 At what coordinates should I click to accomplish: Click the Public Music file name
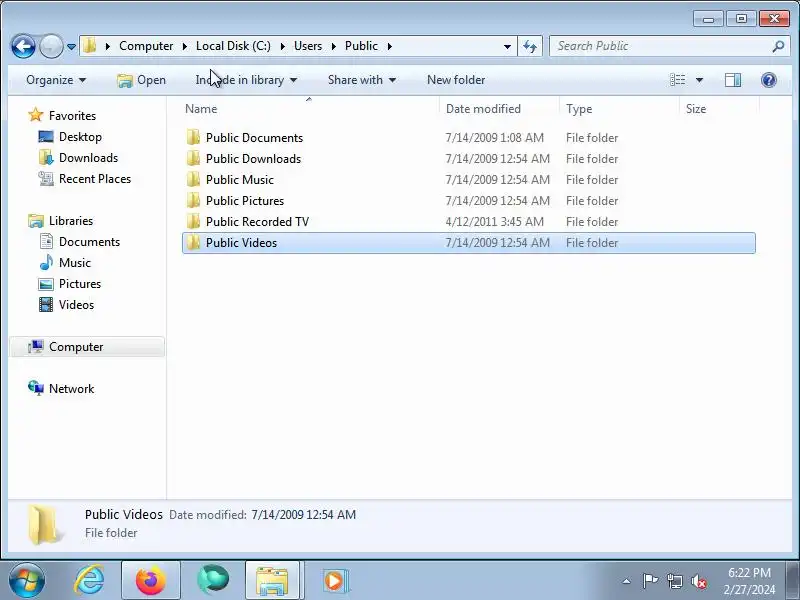[x=239, y=180]
